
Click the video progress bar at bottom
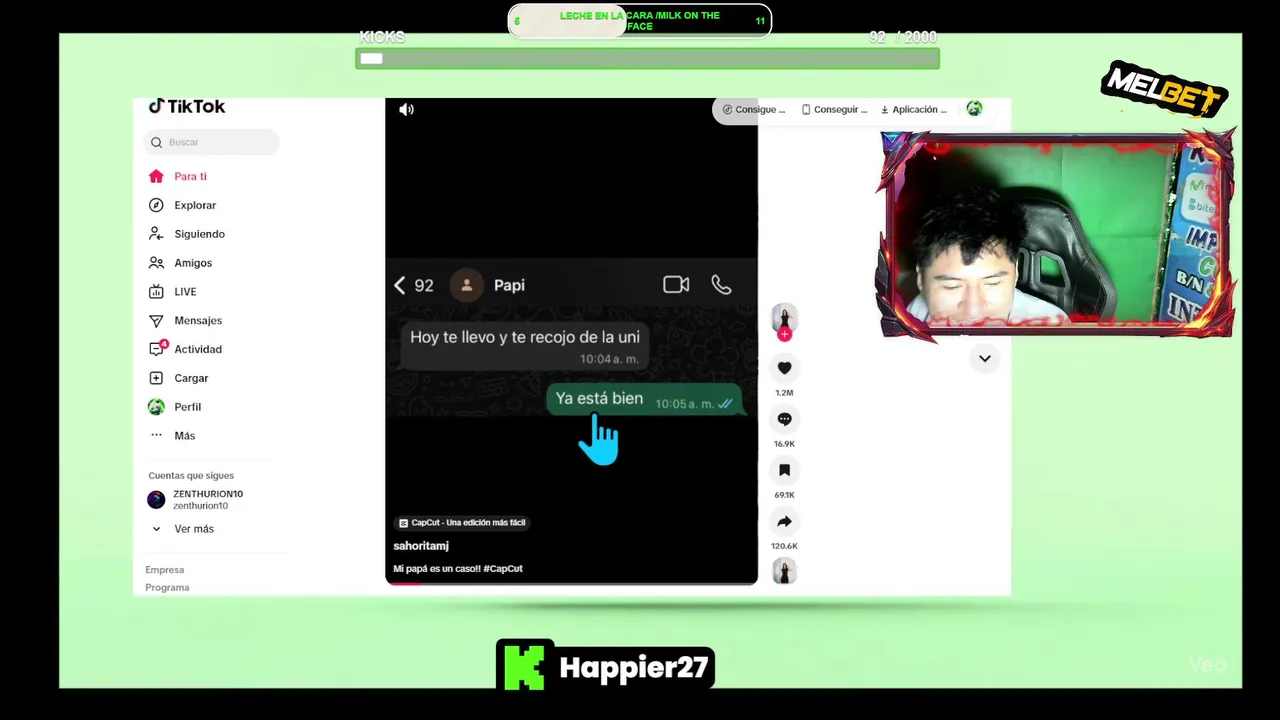[571, 582]
